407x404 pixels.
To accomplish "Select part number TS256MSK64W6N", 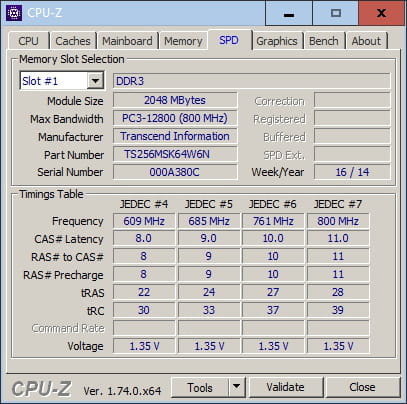I will pos(175,154).
